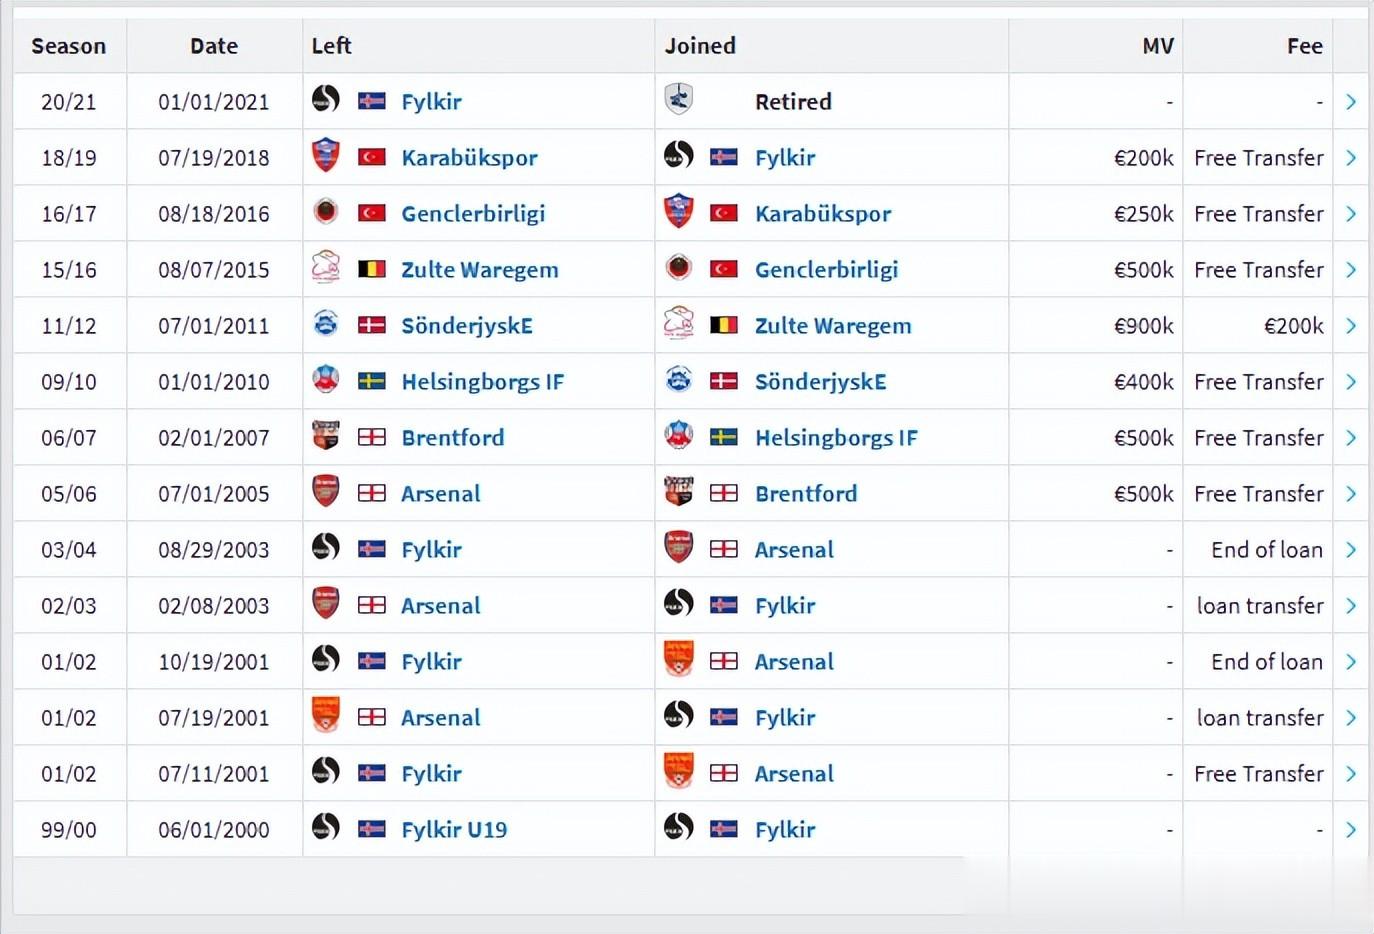Image resolution: width=1374 pixels, height=934 pixels.
Task: Click the MV column header
Action: 1157,46
